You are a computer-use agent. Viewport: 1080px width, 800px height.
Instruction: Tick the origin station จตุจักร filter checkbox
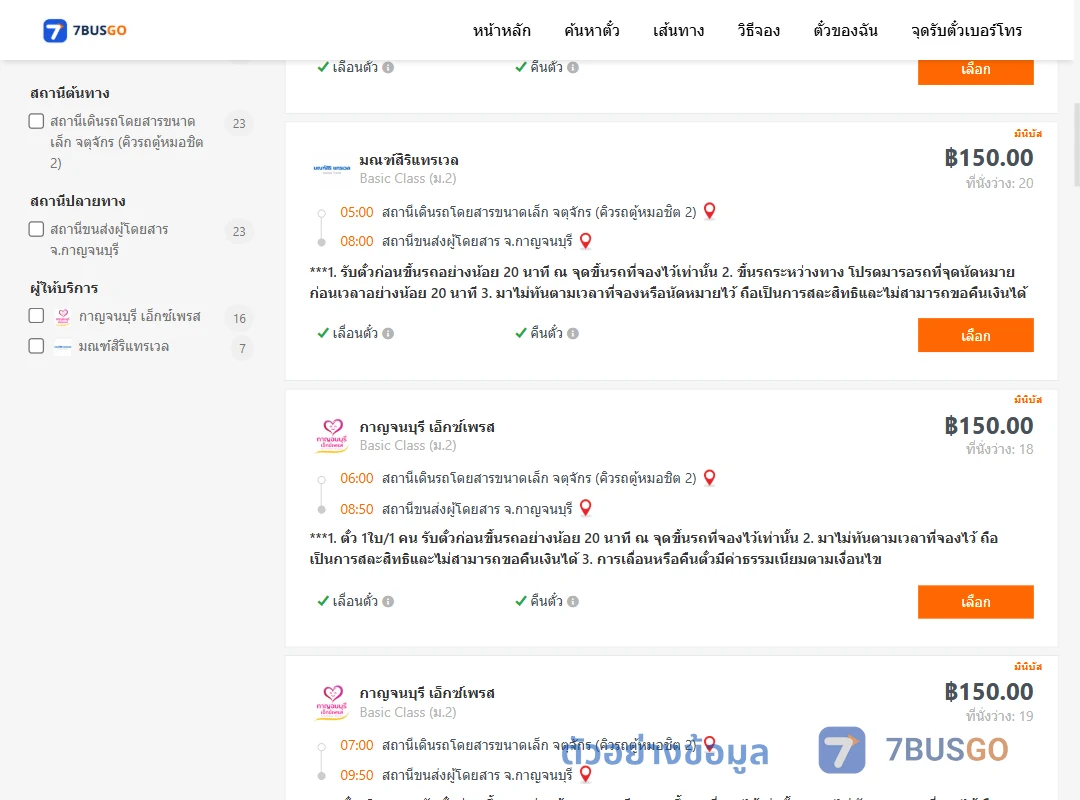(x=37, y=121)
